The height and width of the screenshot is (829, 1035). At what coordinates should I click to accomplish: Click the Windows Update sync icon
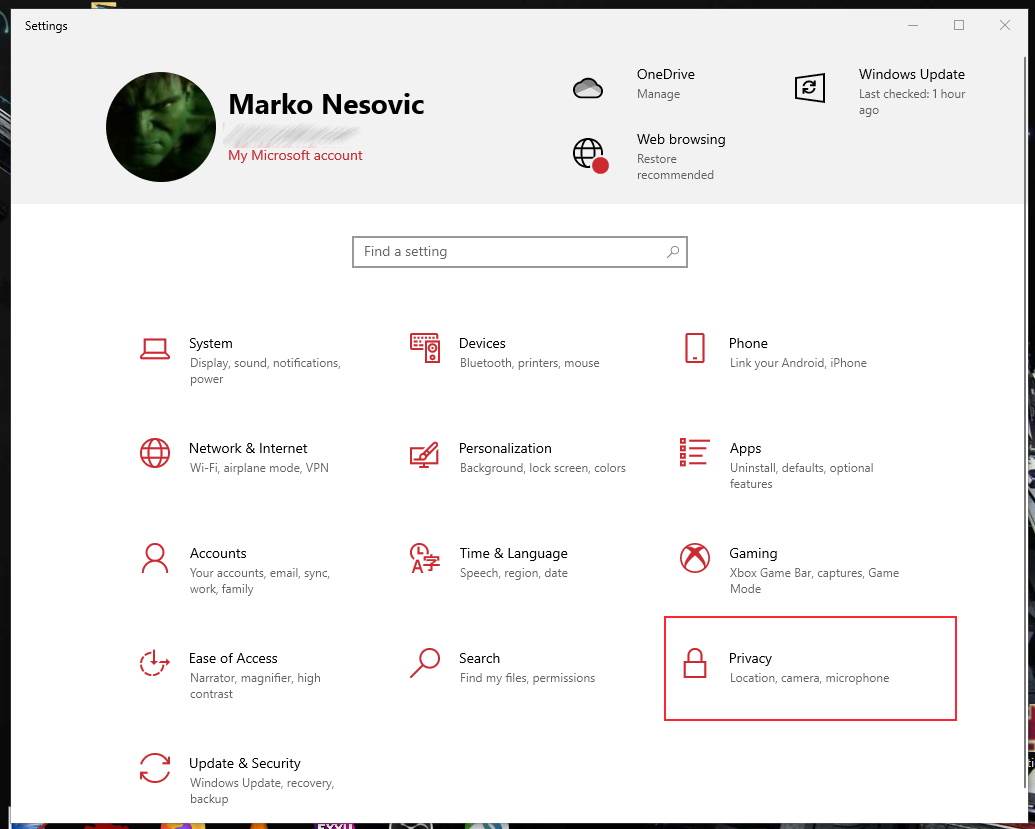[809, 88]
